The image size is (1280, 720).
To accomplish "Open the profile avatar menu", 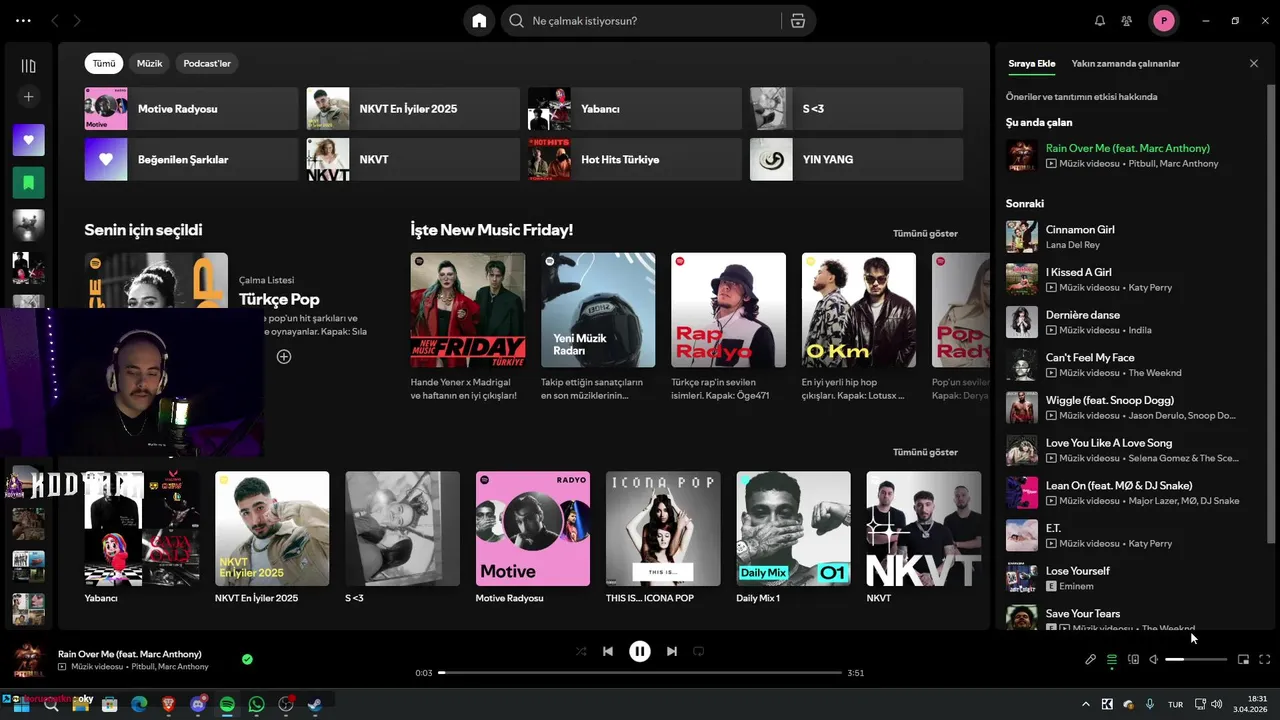I will tap(1163, 20).
